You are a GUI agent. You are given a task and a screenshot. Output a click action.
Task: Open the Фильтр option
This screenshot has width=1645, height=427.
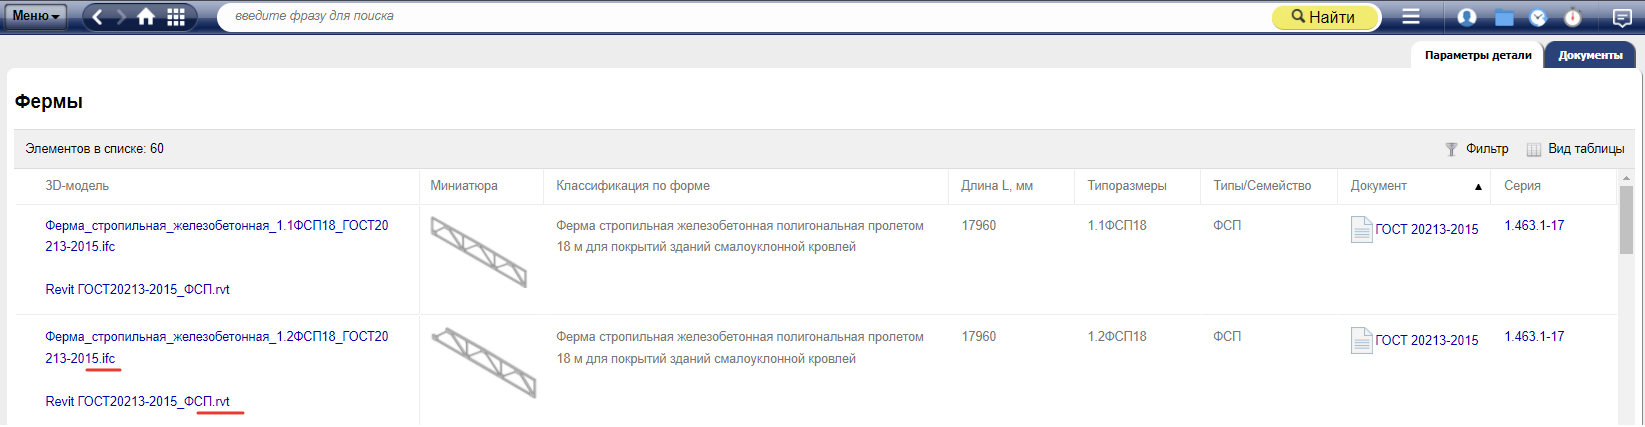pos(1477,149)
